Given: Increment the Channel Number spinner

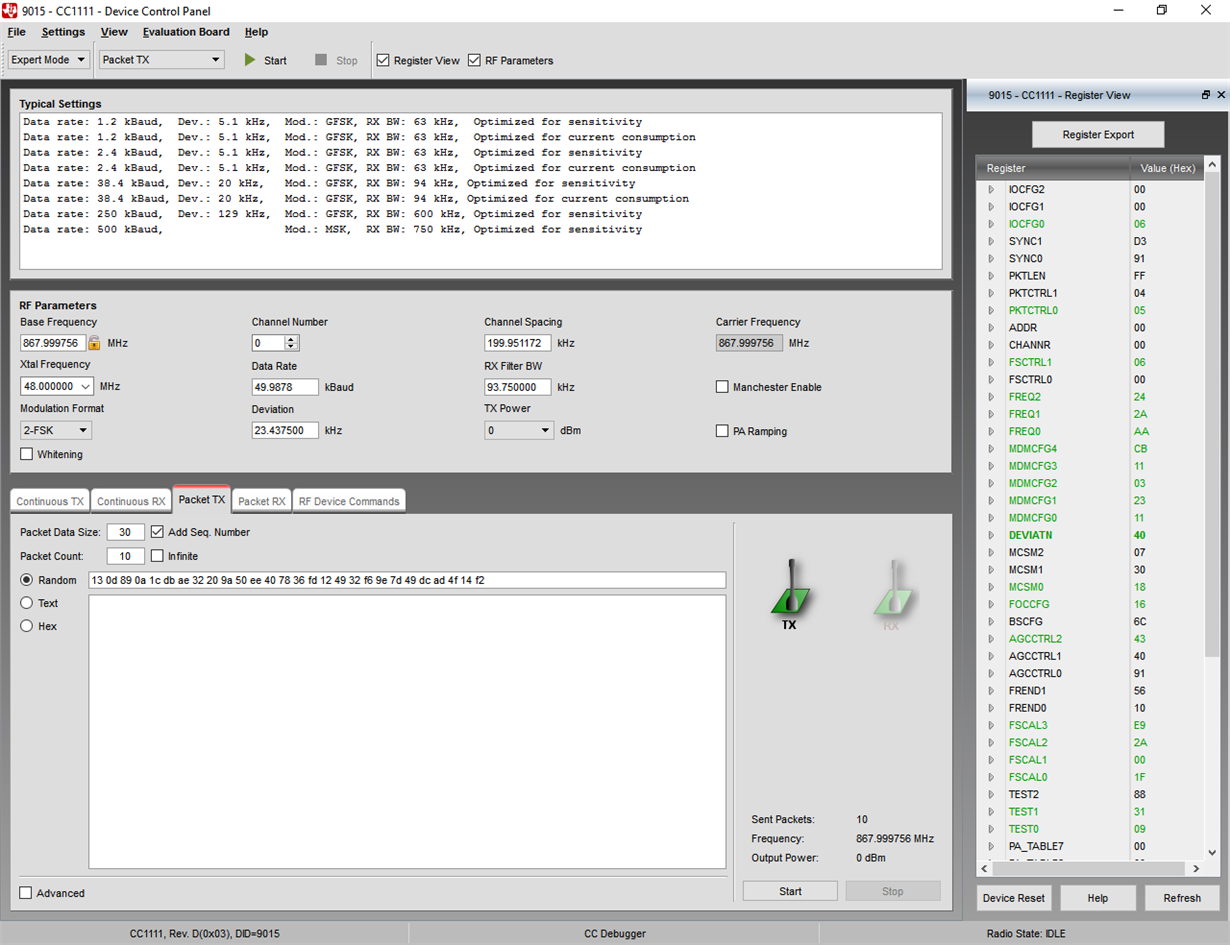Looking at the screenshot, I should pyautogui.click(x=291, y=339).
